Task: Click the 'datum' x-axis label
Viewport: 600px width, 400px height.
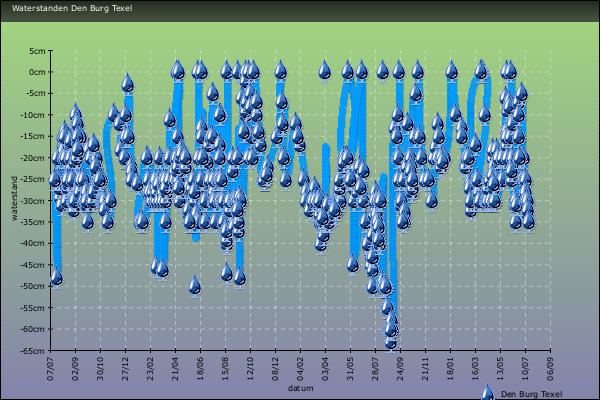Action: 300,387
